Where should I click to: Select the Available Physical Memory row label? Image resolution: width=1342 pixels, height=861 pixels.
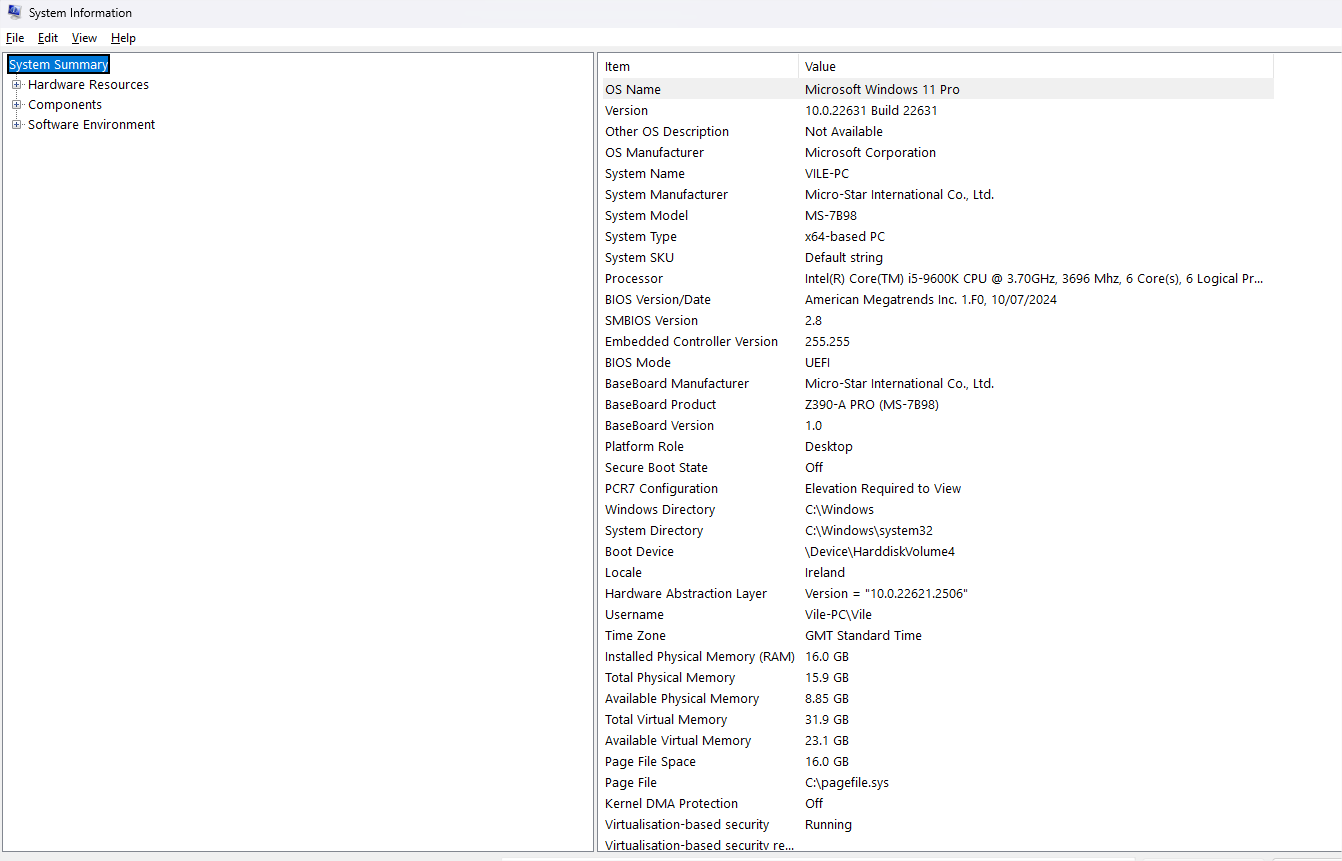[682, 699]
